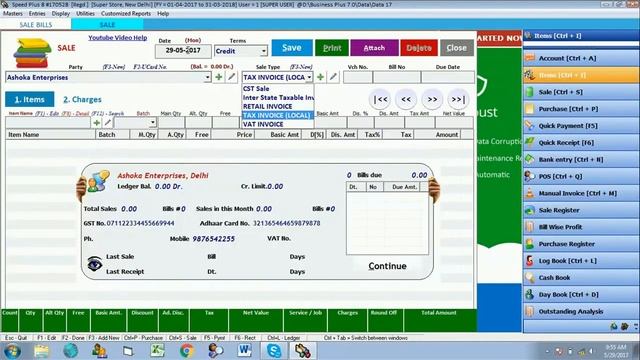Choose RETAIL INVOICE option
Screen dimensions: 640x360
click(x=278, y=106)
